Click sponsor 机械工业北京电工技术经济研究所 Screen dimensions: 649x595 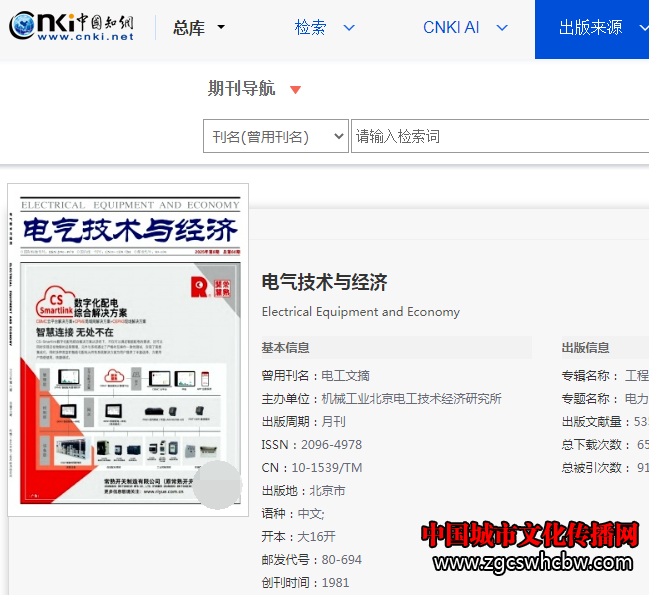(411, 399)
